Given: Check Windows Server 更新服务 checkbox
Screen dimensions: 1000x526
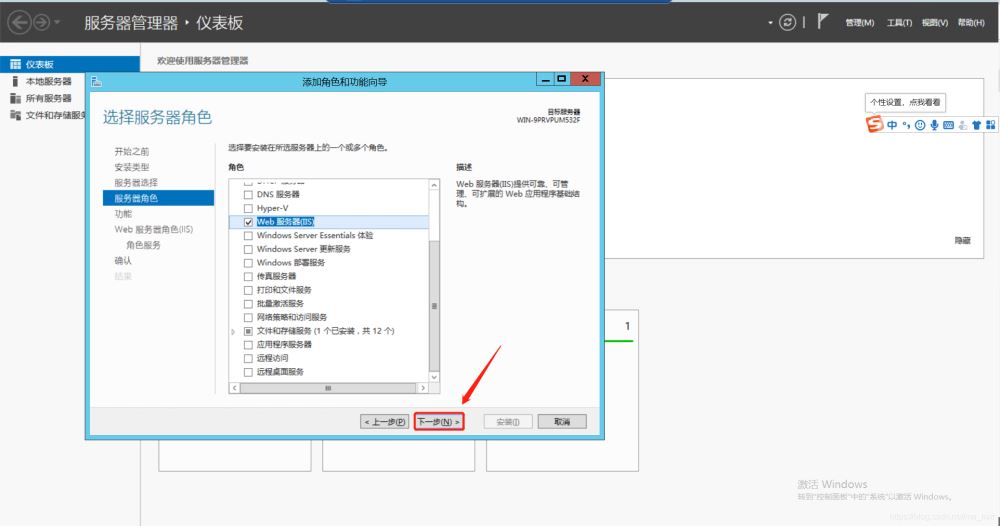Looking at the screenshot, I should pos(248,249).
